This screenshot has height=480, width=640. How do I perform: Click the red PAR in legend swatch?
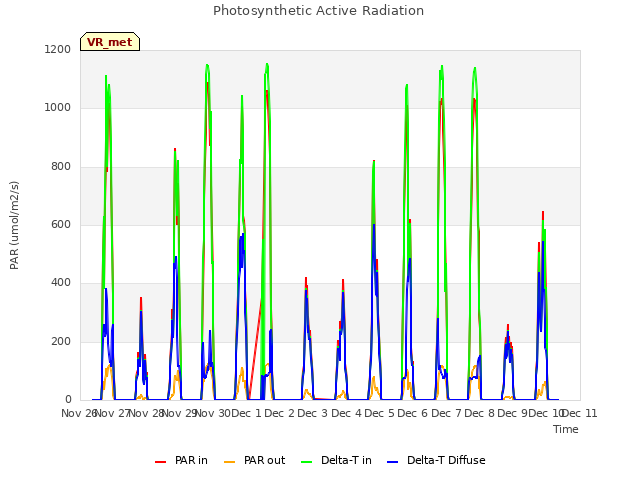click(160, 462)
